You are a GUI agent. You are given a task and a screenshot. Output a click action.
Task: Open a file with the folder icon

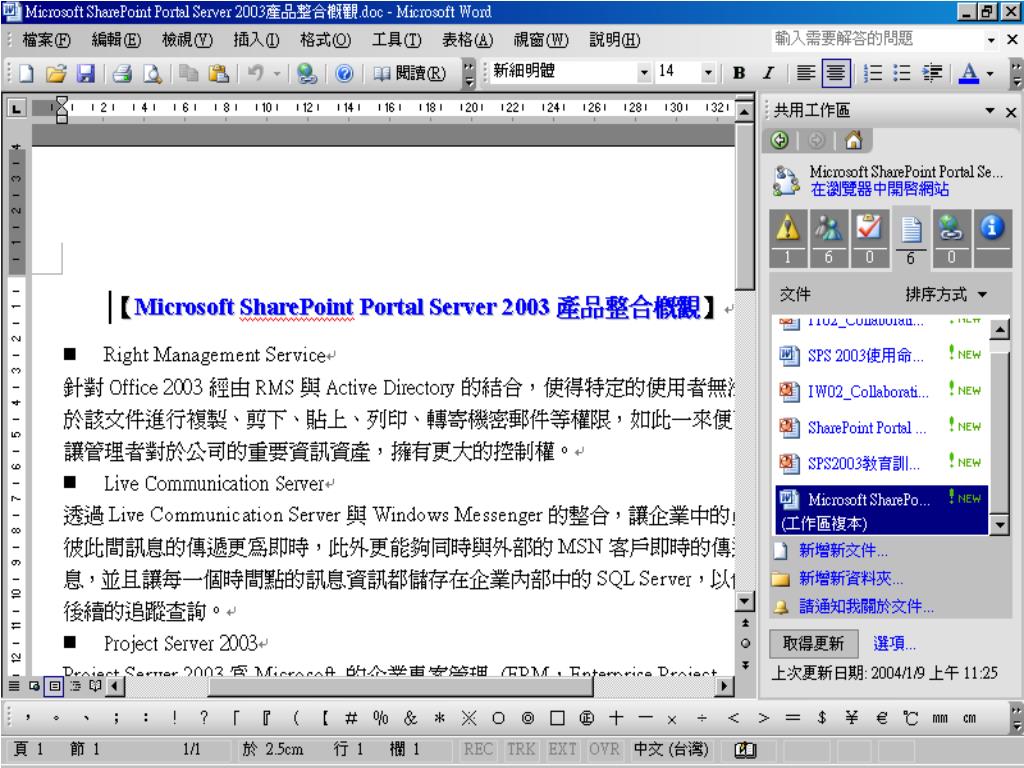[56, 73]
